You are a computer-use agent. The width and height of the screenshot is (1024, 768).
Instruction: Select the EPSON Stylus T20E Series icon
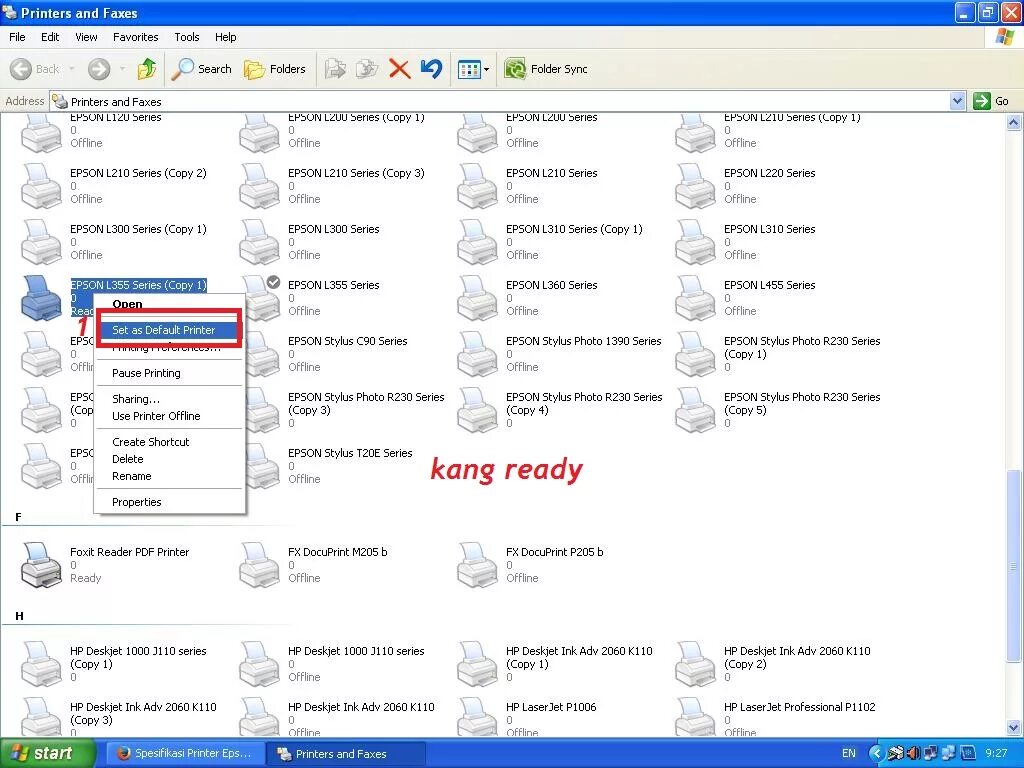click(x=263, y=466)
